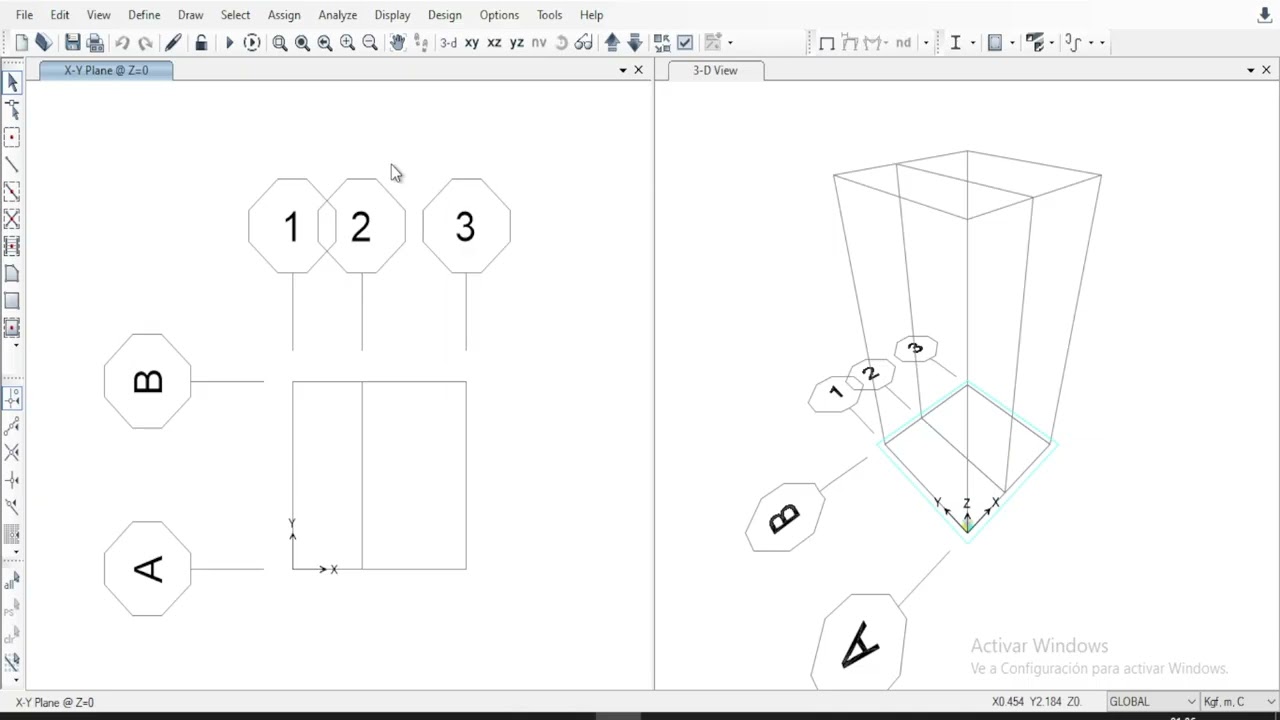Open the Analyze menu
This screenshot has height=720, width=1280.
pos(338,15)
